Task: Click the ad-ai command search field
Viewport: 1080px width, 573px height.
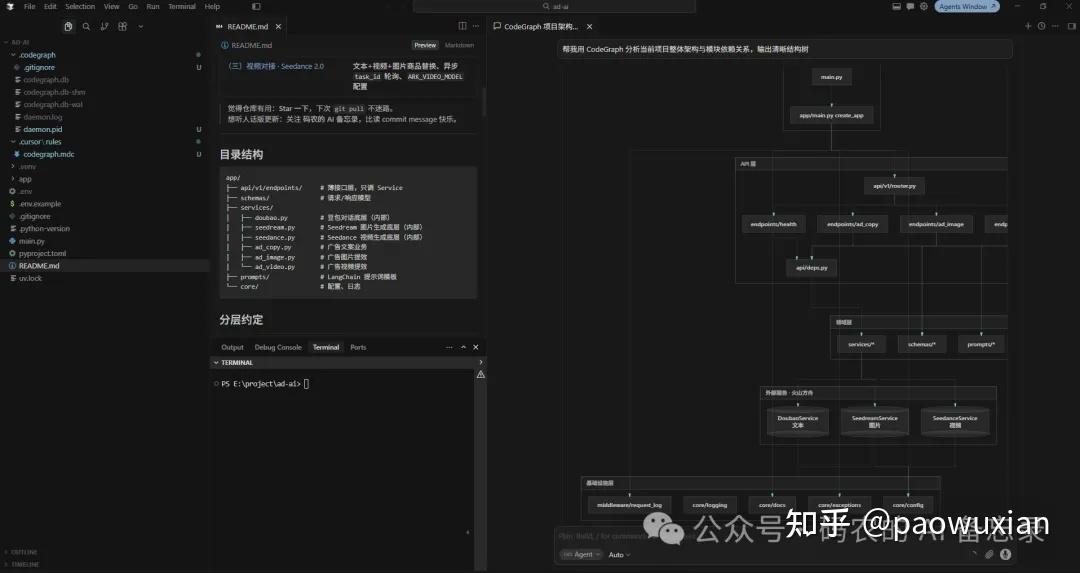Action: (x=554, y=6)
